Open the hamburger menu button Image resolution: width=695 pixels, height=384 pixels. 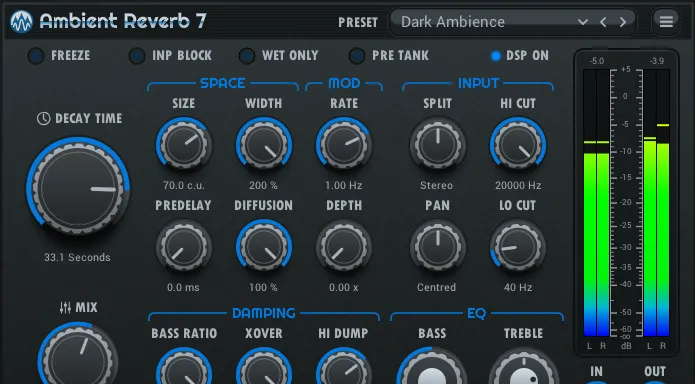[x=666, y=21]
